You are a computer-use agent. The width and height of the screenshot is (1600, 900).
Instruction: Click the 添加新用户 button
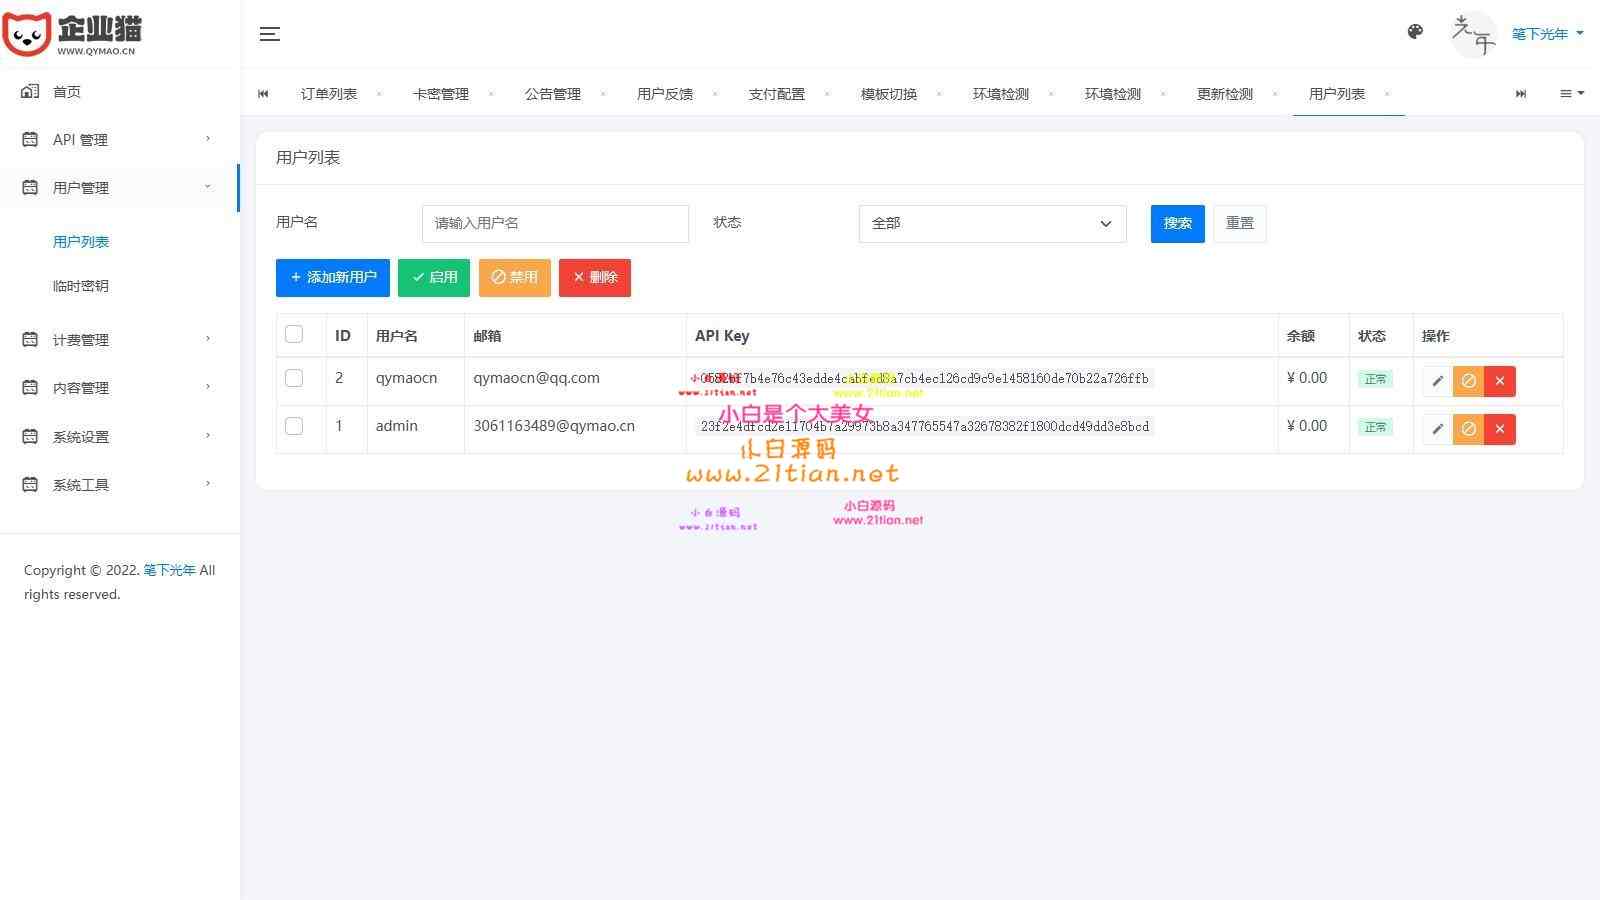click(332, 277)
